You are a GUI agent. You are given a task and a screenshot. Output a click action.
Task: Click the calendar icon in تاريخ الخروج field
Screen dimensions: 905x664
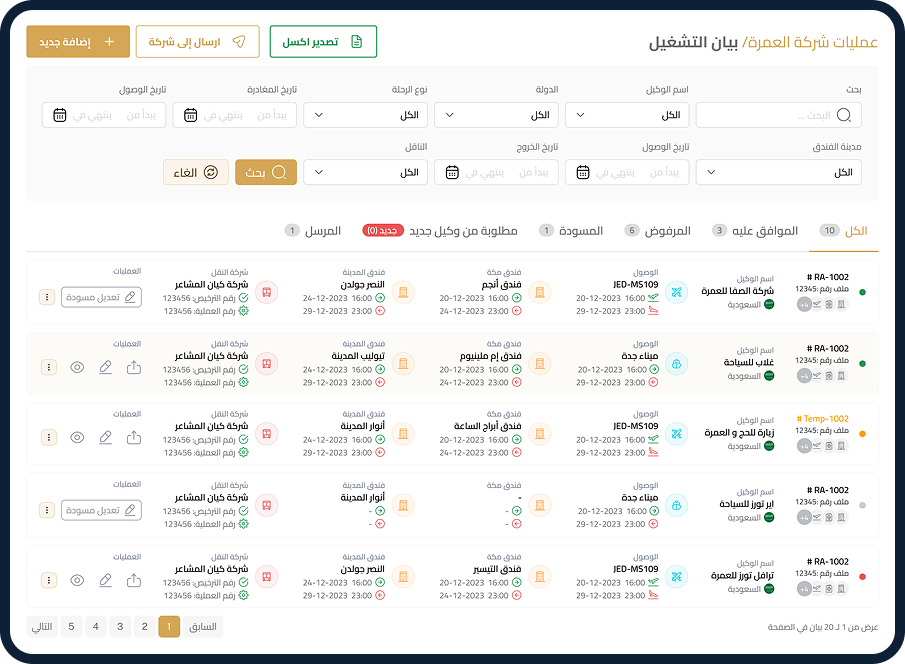point(453,172)
